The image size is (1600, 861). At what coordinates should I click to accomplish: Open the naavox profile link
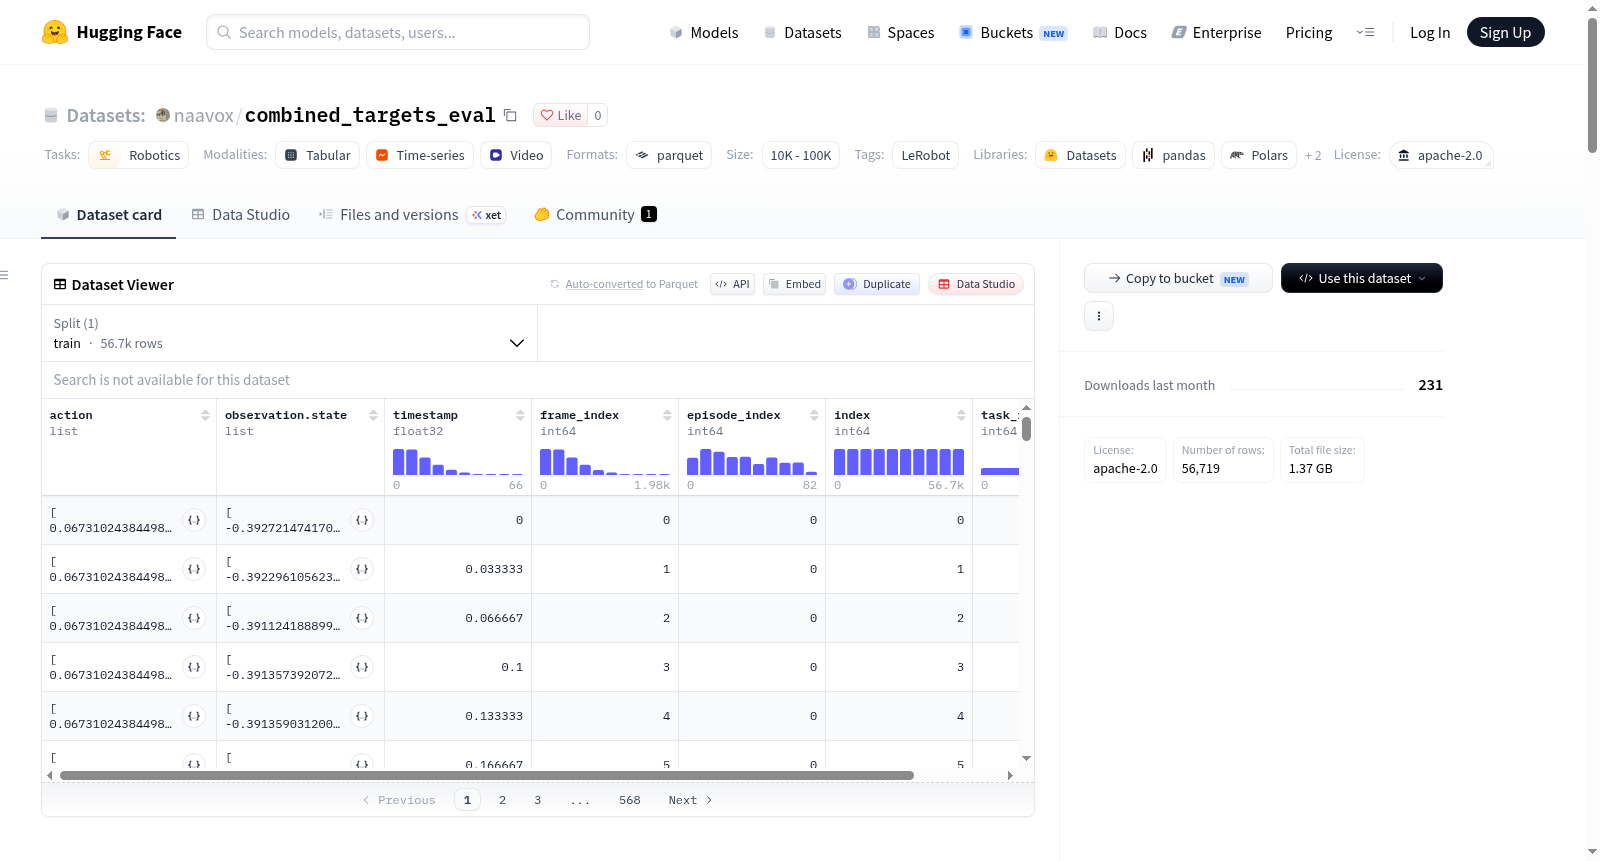point(204,115)
